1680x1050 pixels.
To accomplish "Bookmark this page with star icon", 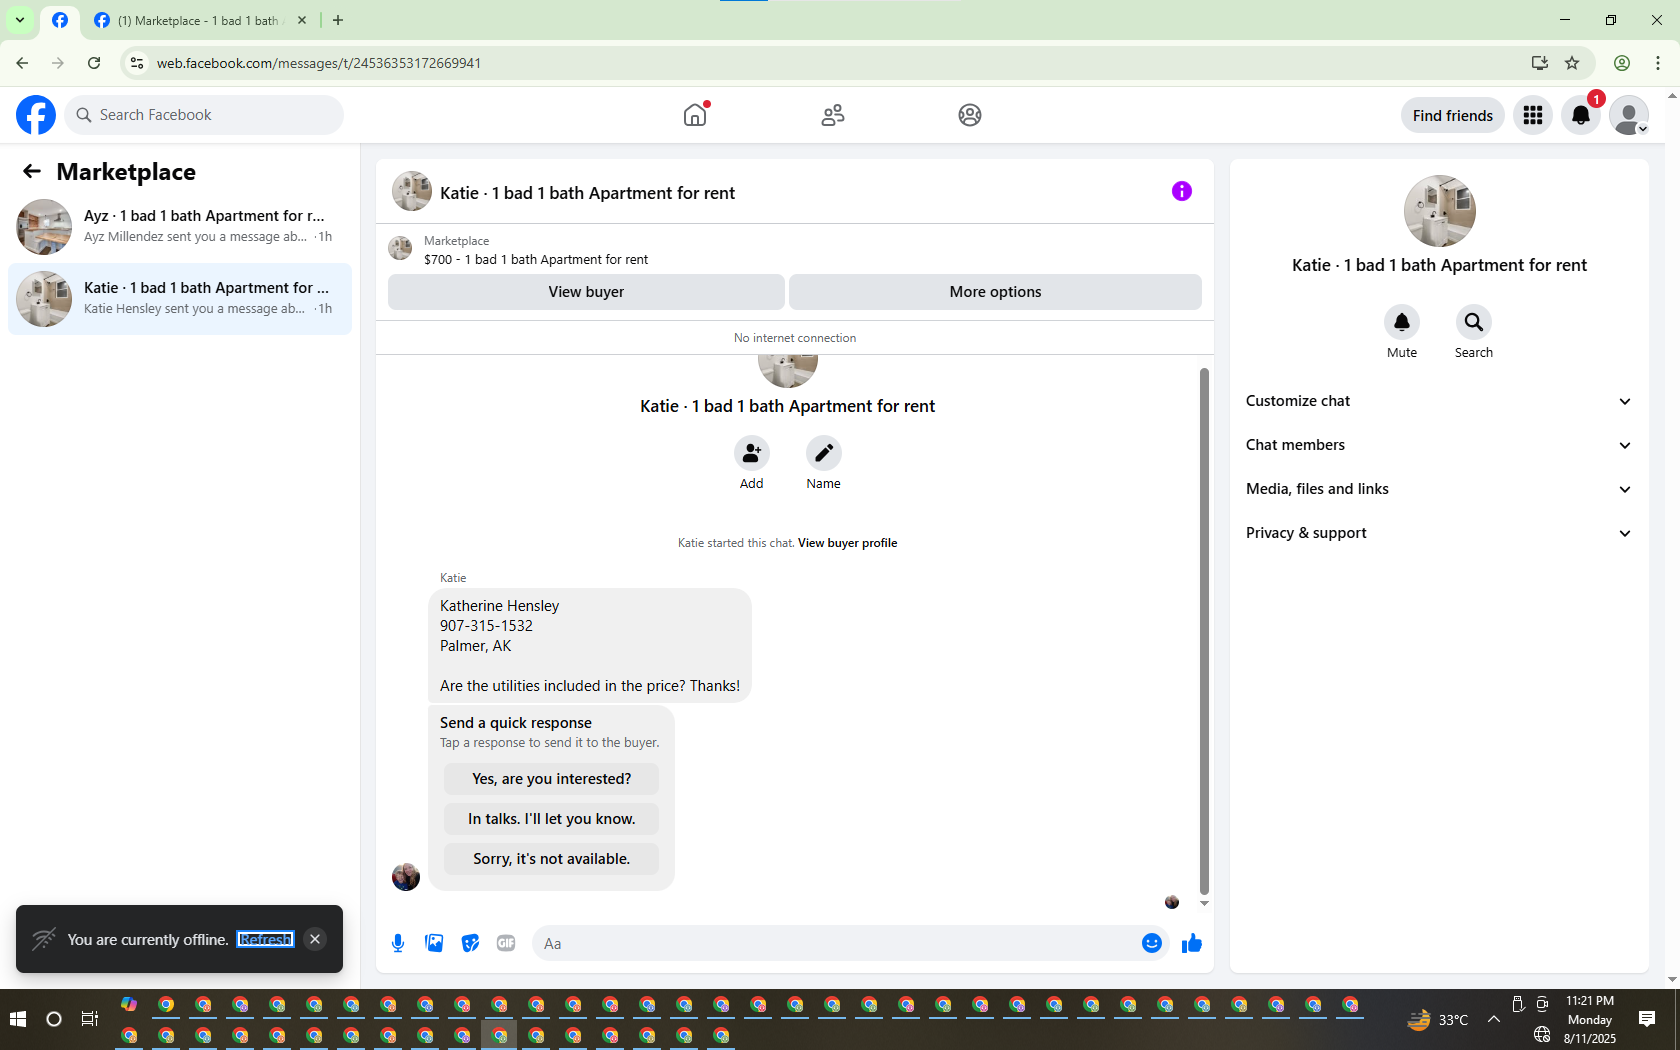I will click(x=1572, y=63).
